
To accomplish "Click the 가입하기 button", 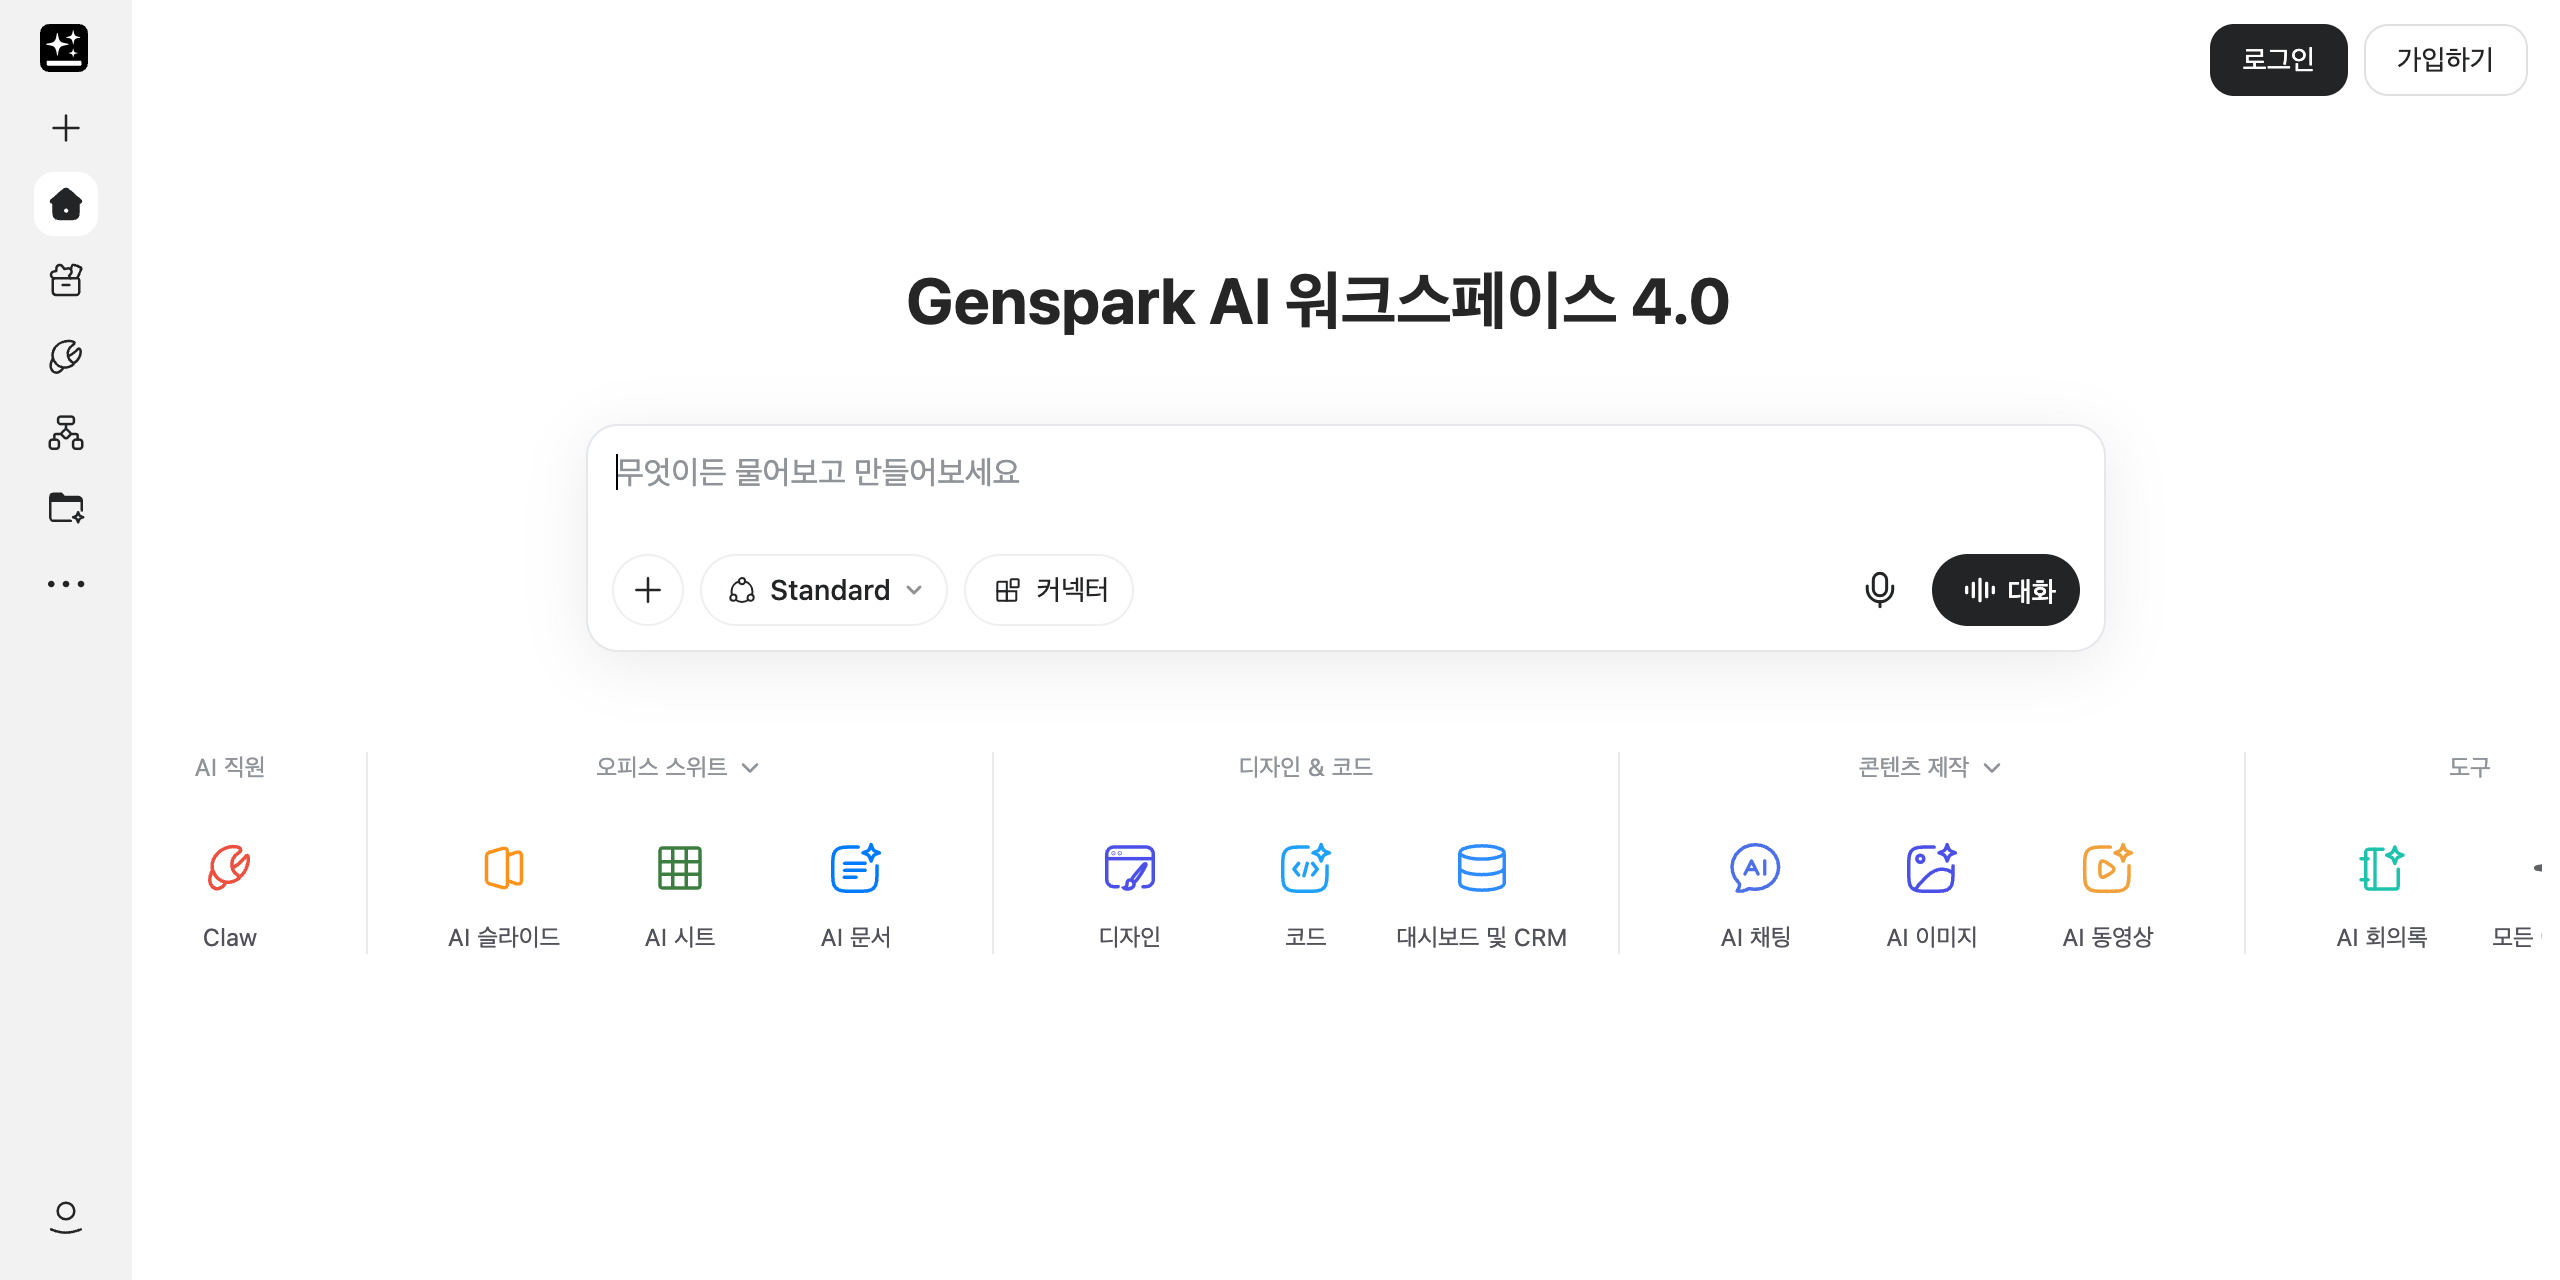I will coord(2445,60).
